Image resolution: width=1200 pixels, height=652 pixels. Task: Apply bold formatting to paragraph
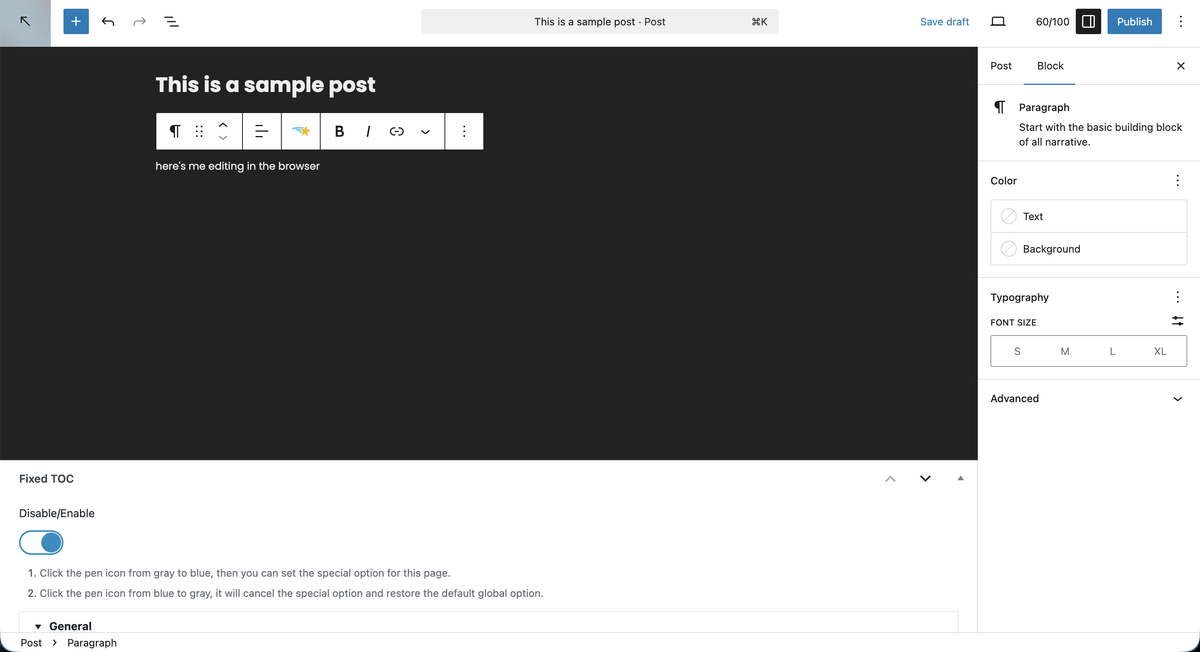point(340,131)
